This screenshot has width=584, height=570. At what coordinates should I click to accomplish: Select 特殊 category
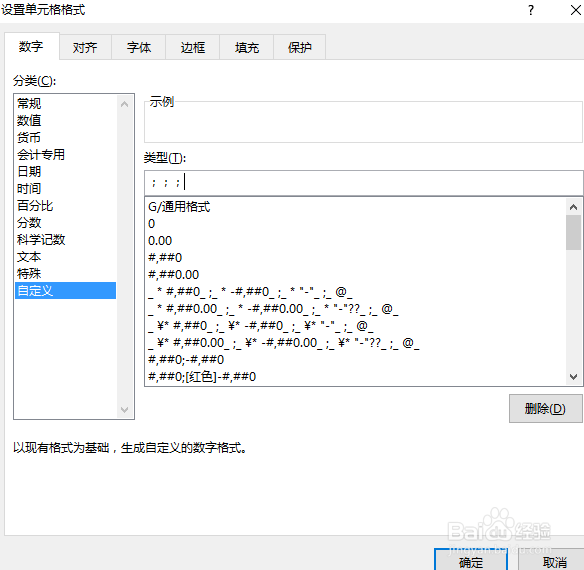[x=66, y=273]
